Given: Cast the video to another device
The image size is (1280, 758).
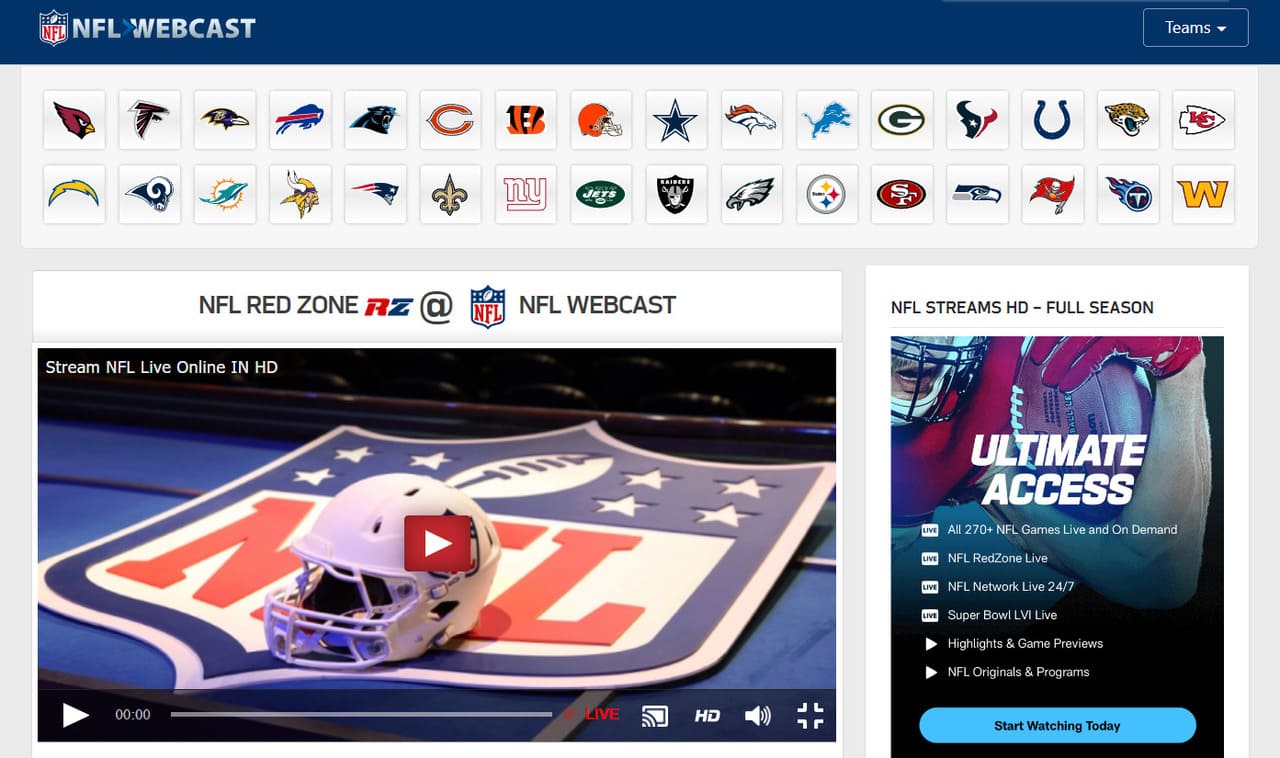Looking at the screenshot, I should click(x=655, y=715).
